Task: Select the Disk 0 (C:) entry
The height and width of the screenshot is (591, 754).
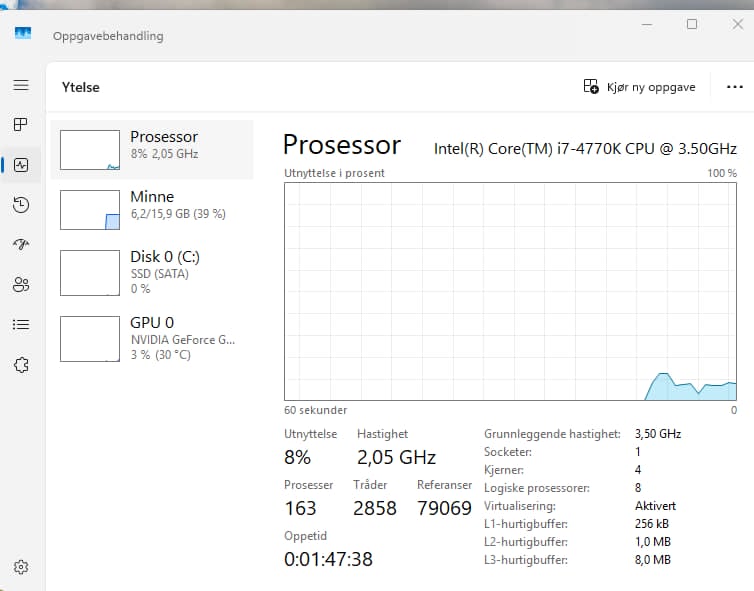Action: point(152,273)
